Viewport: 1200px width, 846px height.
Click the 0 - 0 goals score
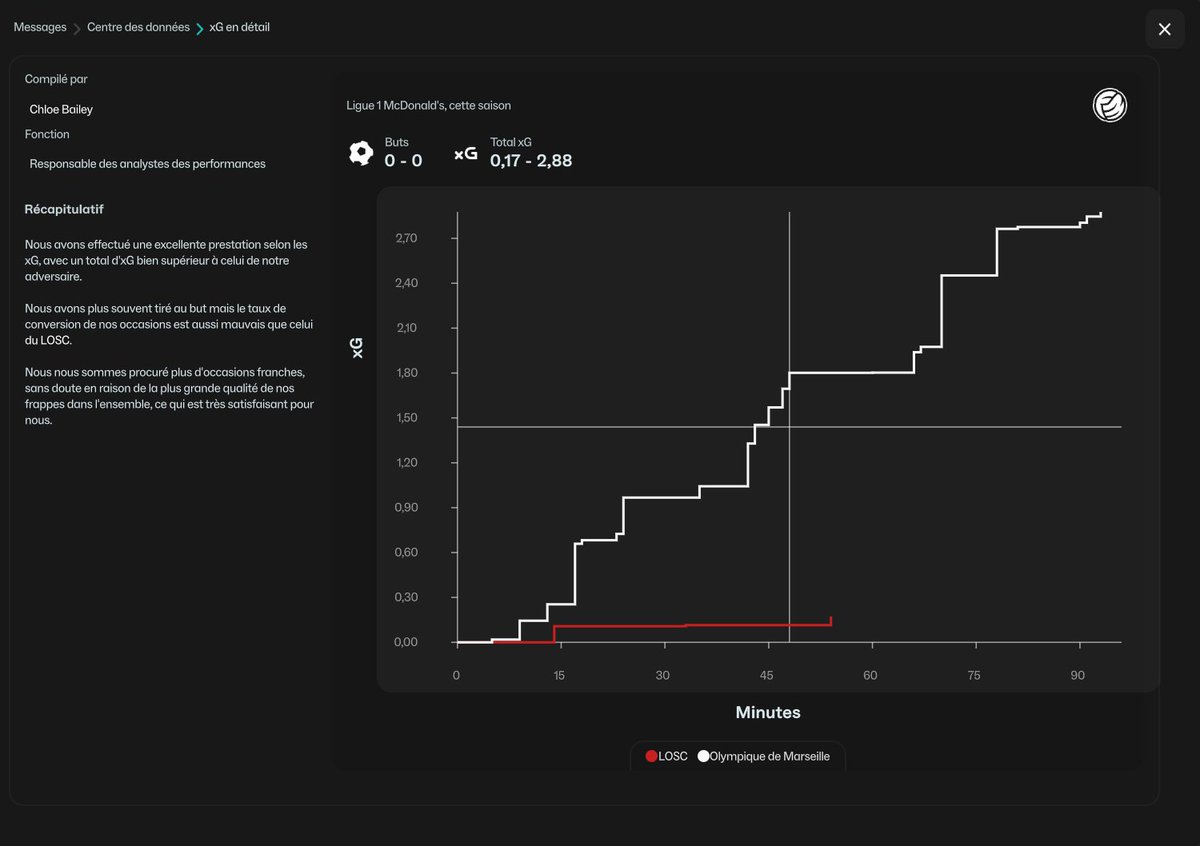tap(403, 160)
